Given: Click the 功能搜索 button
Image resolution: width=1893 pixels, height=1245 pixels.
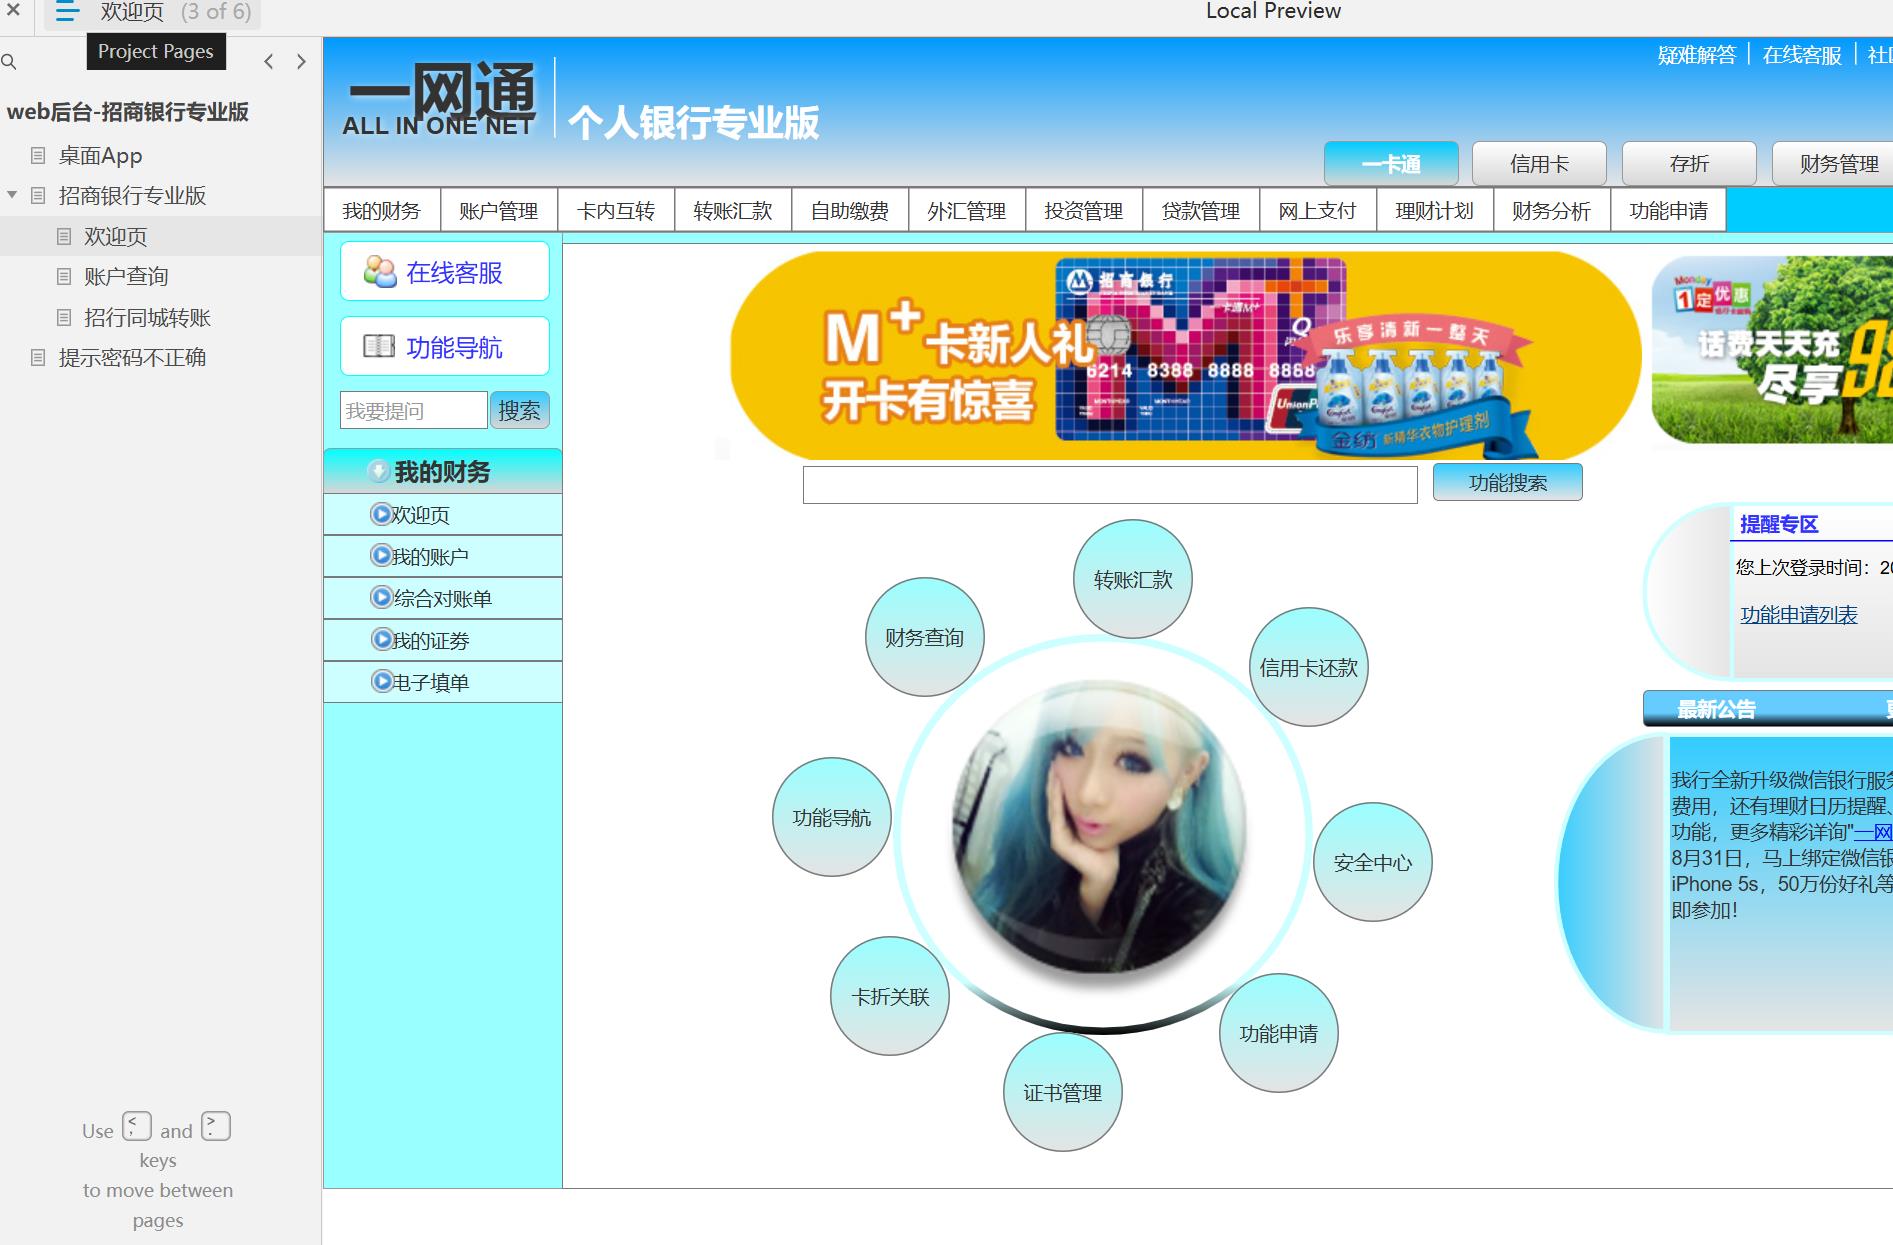Looking at the screenshot, I should click(x=1508, y=482).
